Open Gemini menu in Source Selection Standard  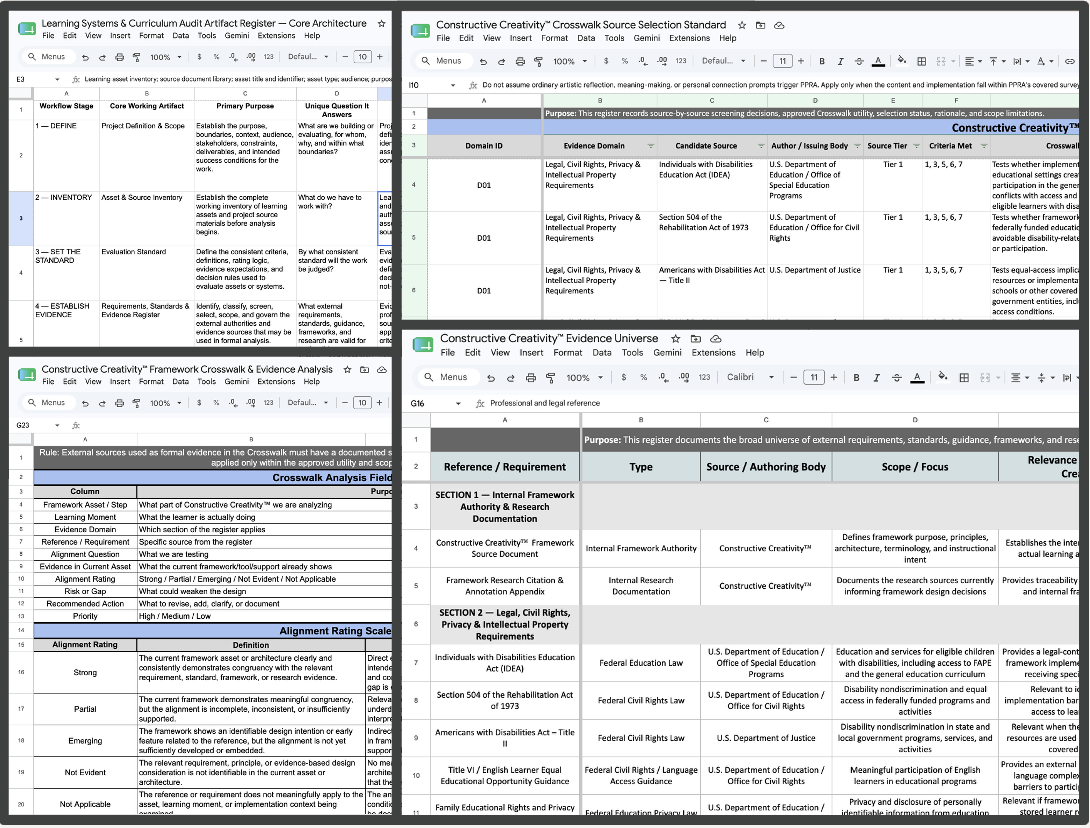(x=646, y=38)
